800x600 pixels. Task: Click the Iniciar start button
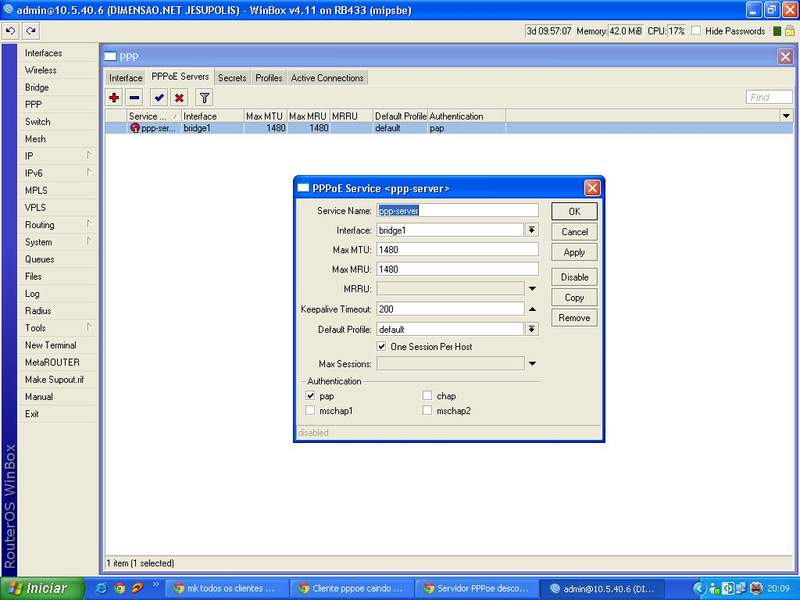[41, 588]
